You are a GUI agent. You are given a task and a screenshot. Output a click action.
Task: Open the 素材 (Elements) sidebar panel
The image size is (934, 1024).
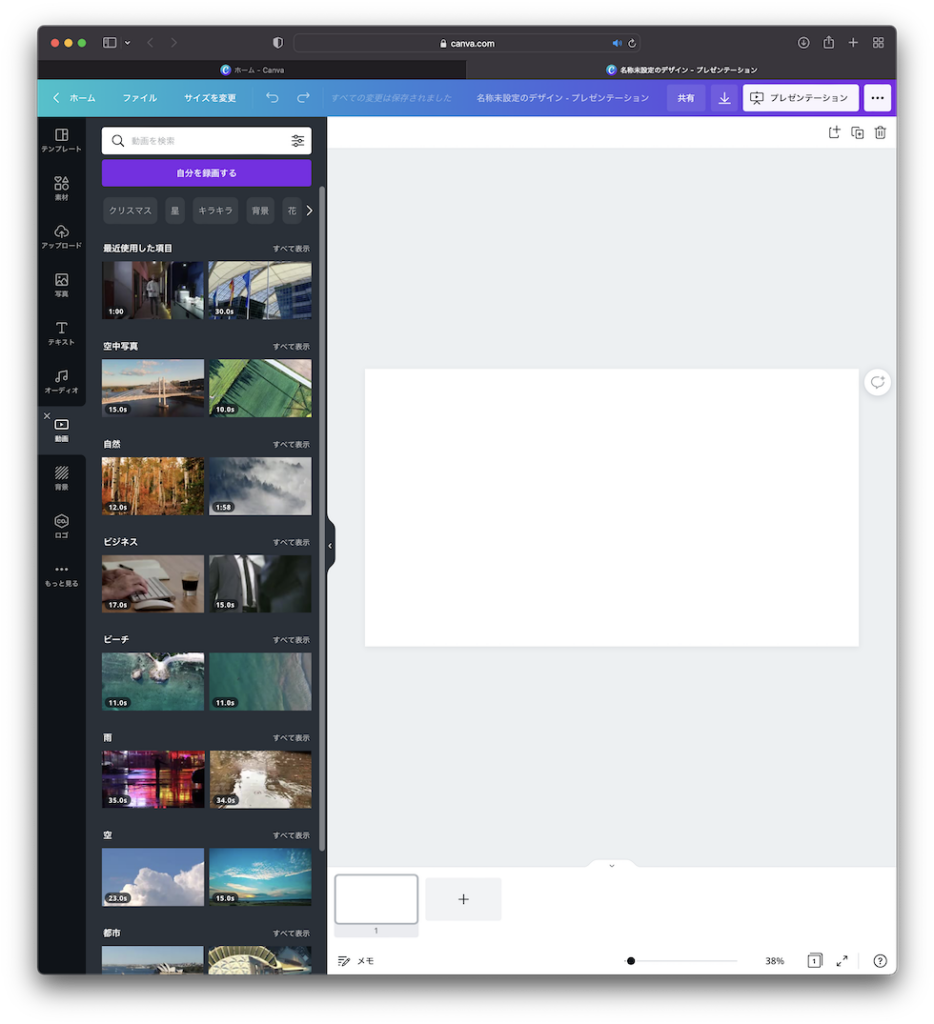[61, 188]
